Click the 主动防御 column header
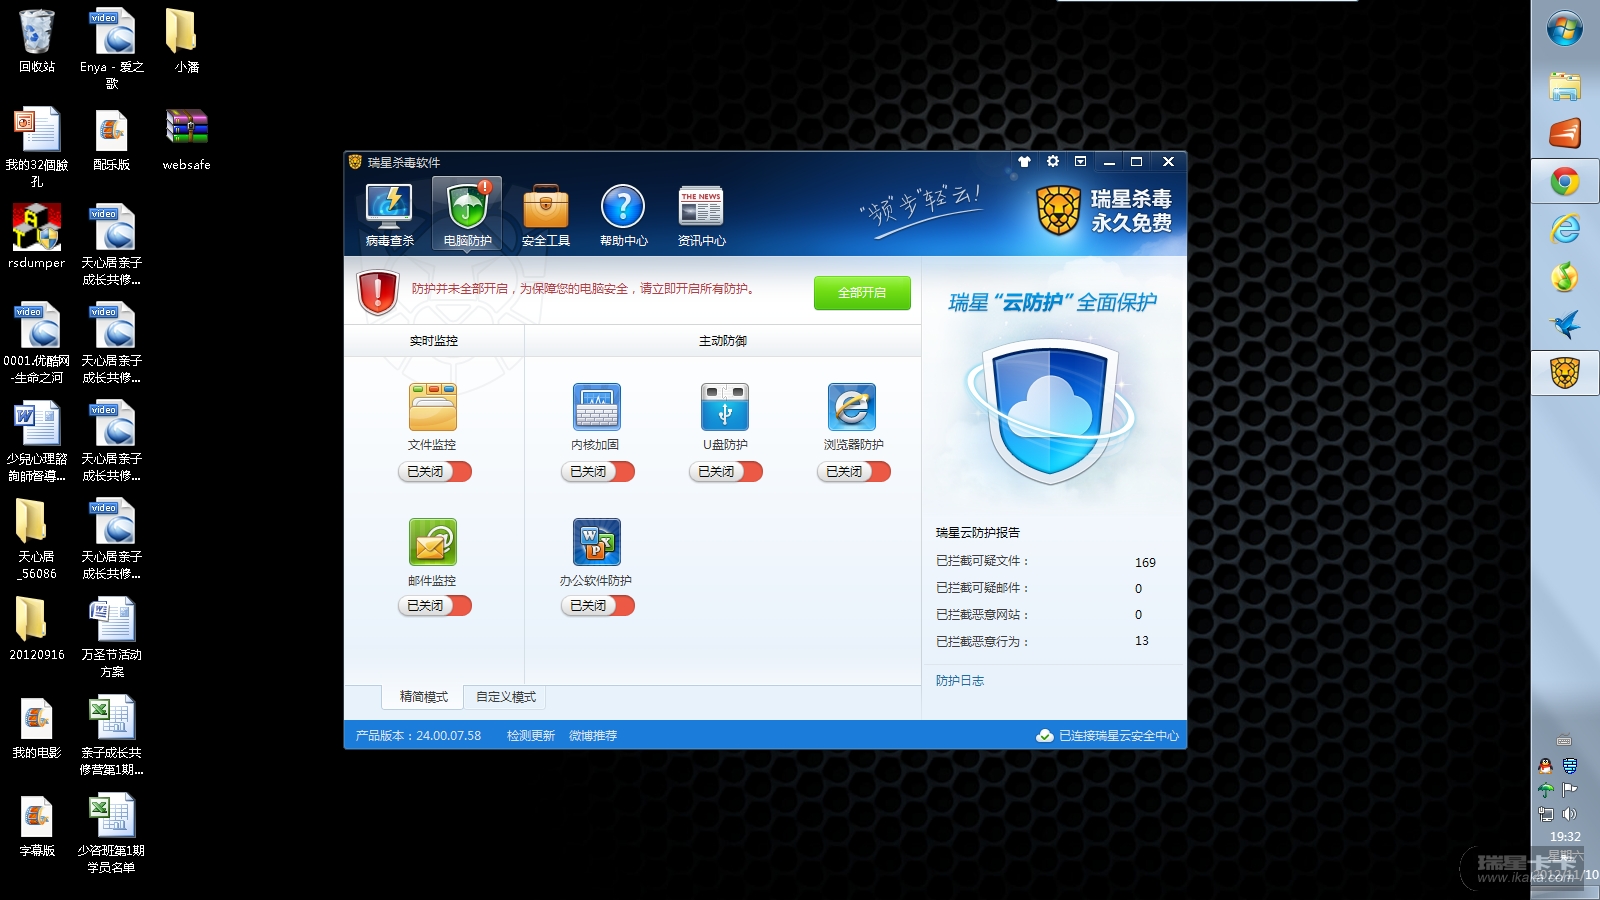The height and width of the screenshot is (900, 1600). pos(722,341)
